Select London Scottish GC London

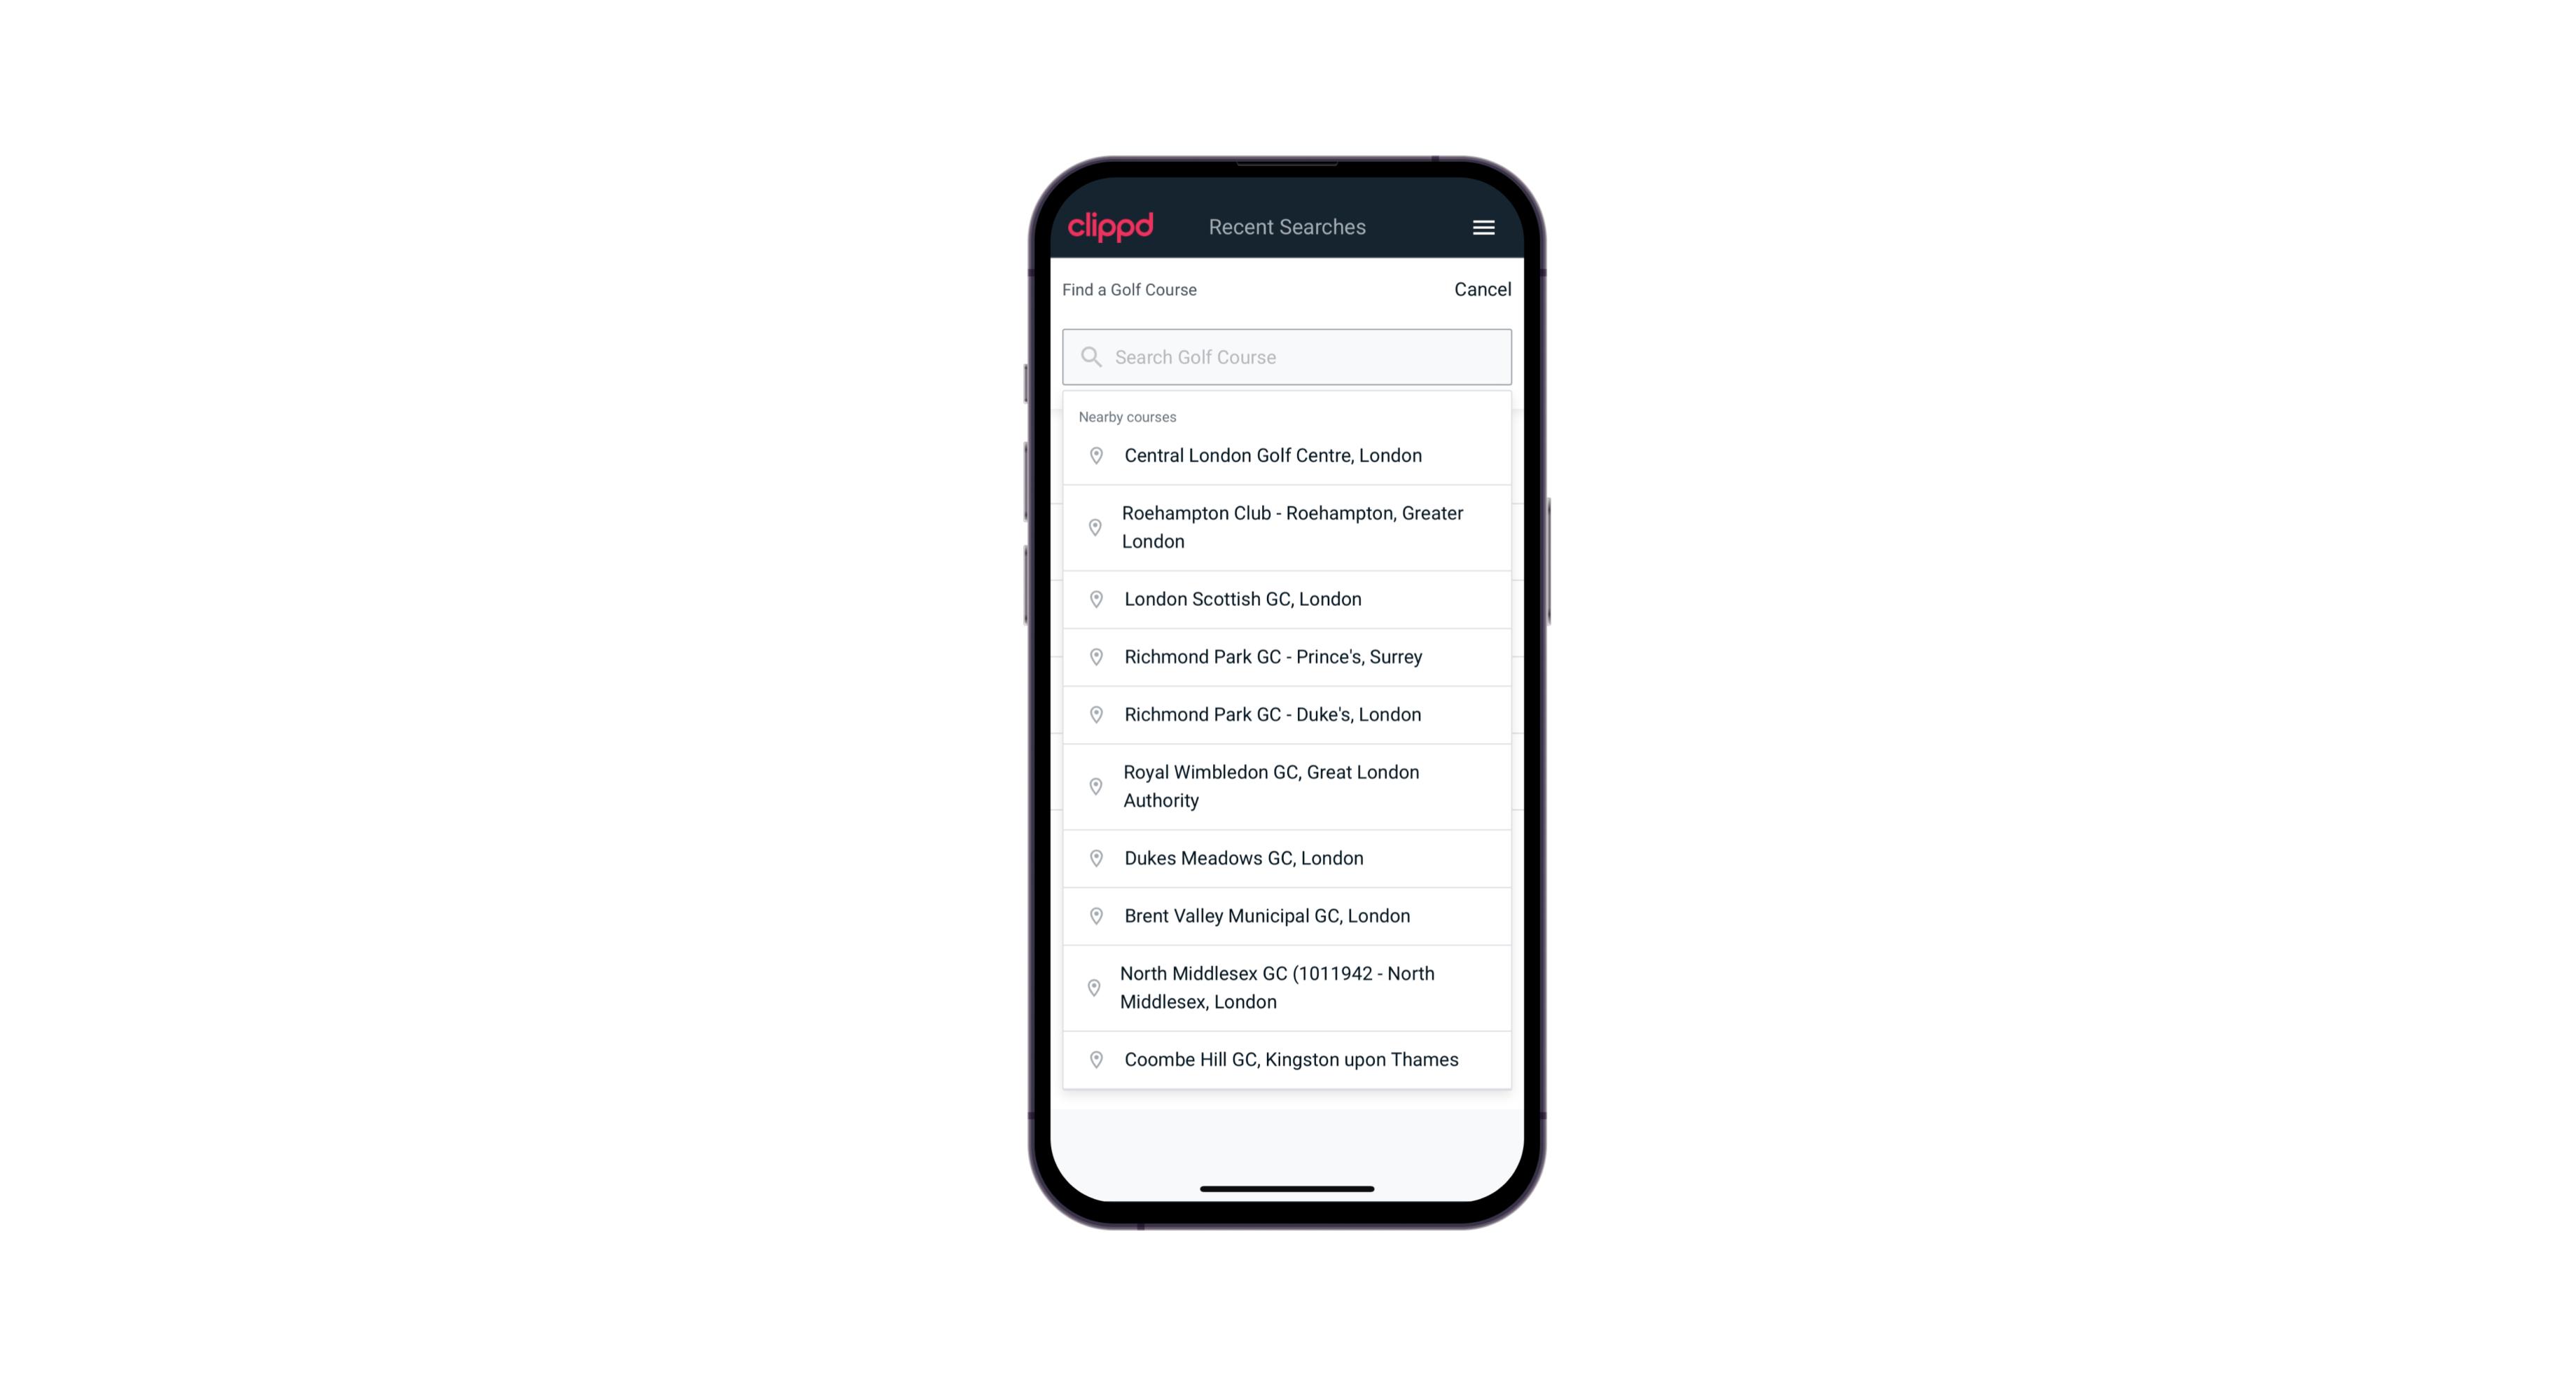coord(1287,599)
